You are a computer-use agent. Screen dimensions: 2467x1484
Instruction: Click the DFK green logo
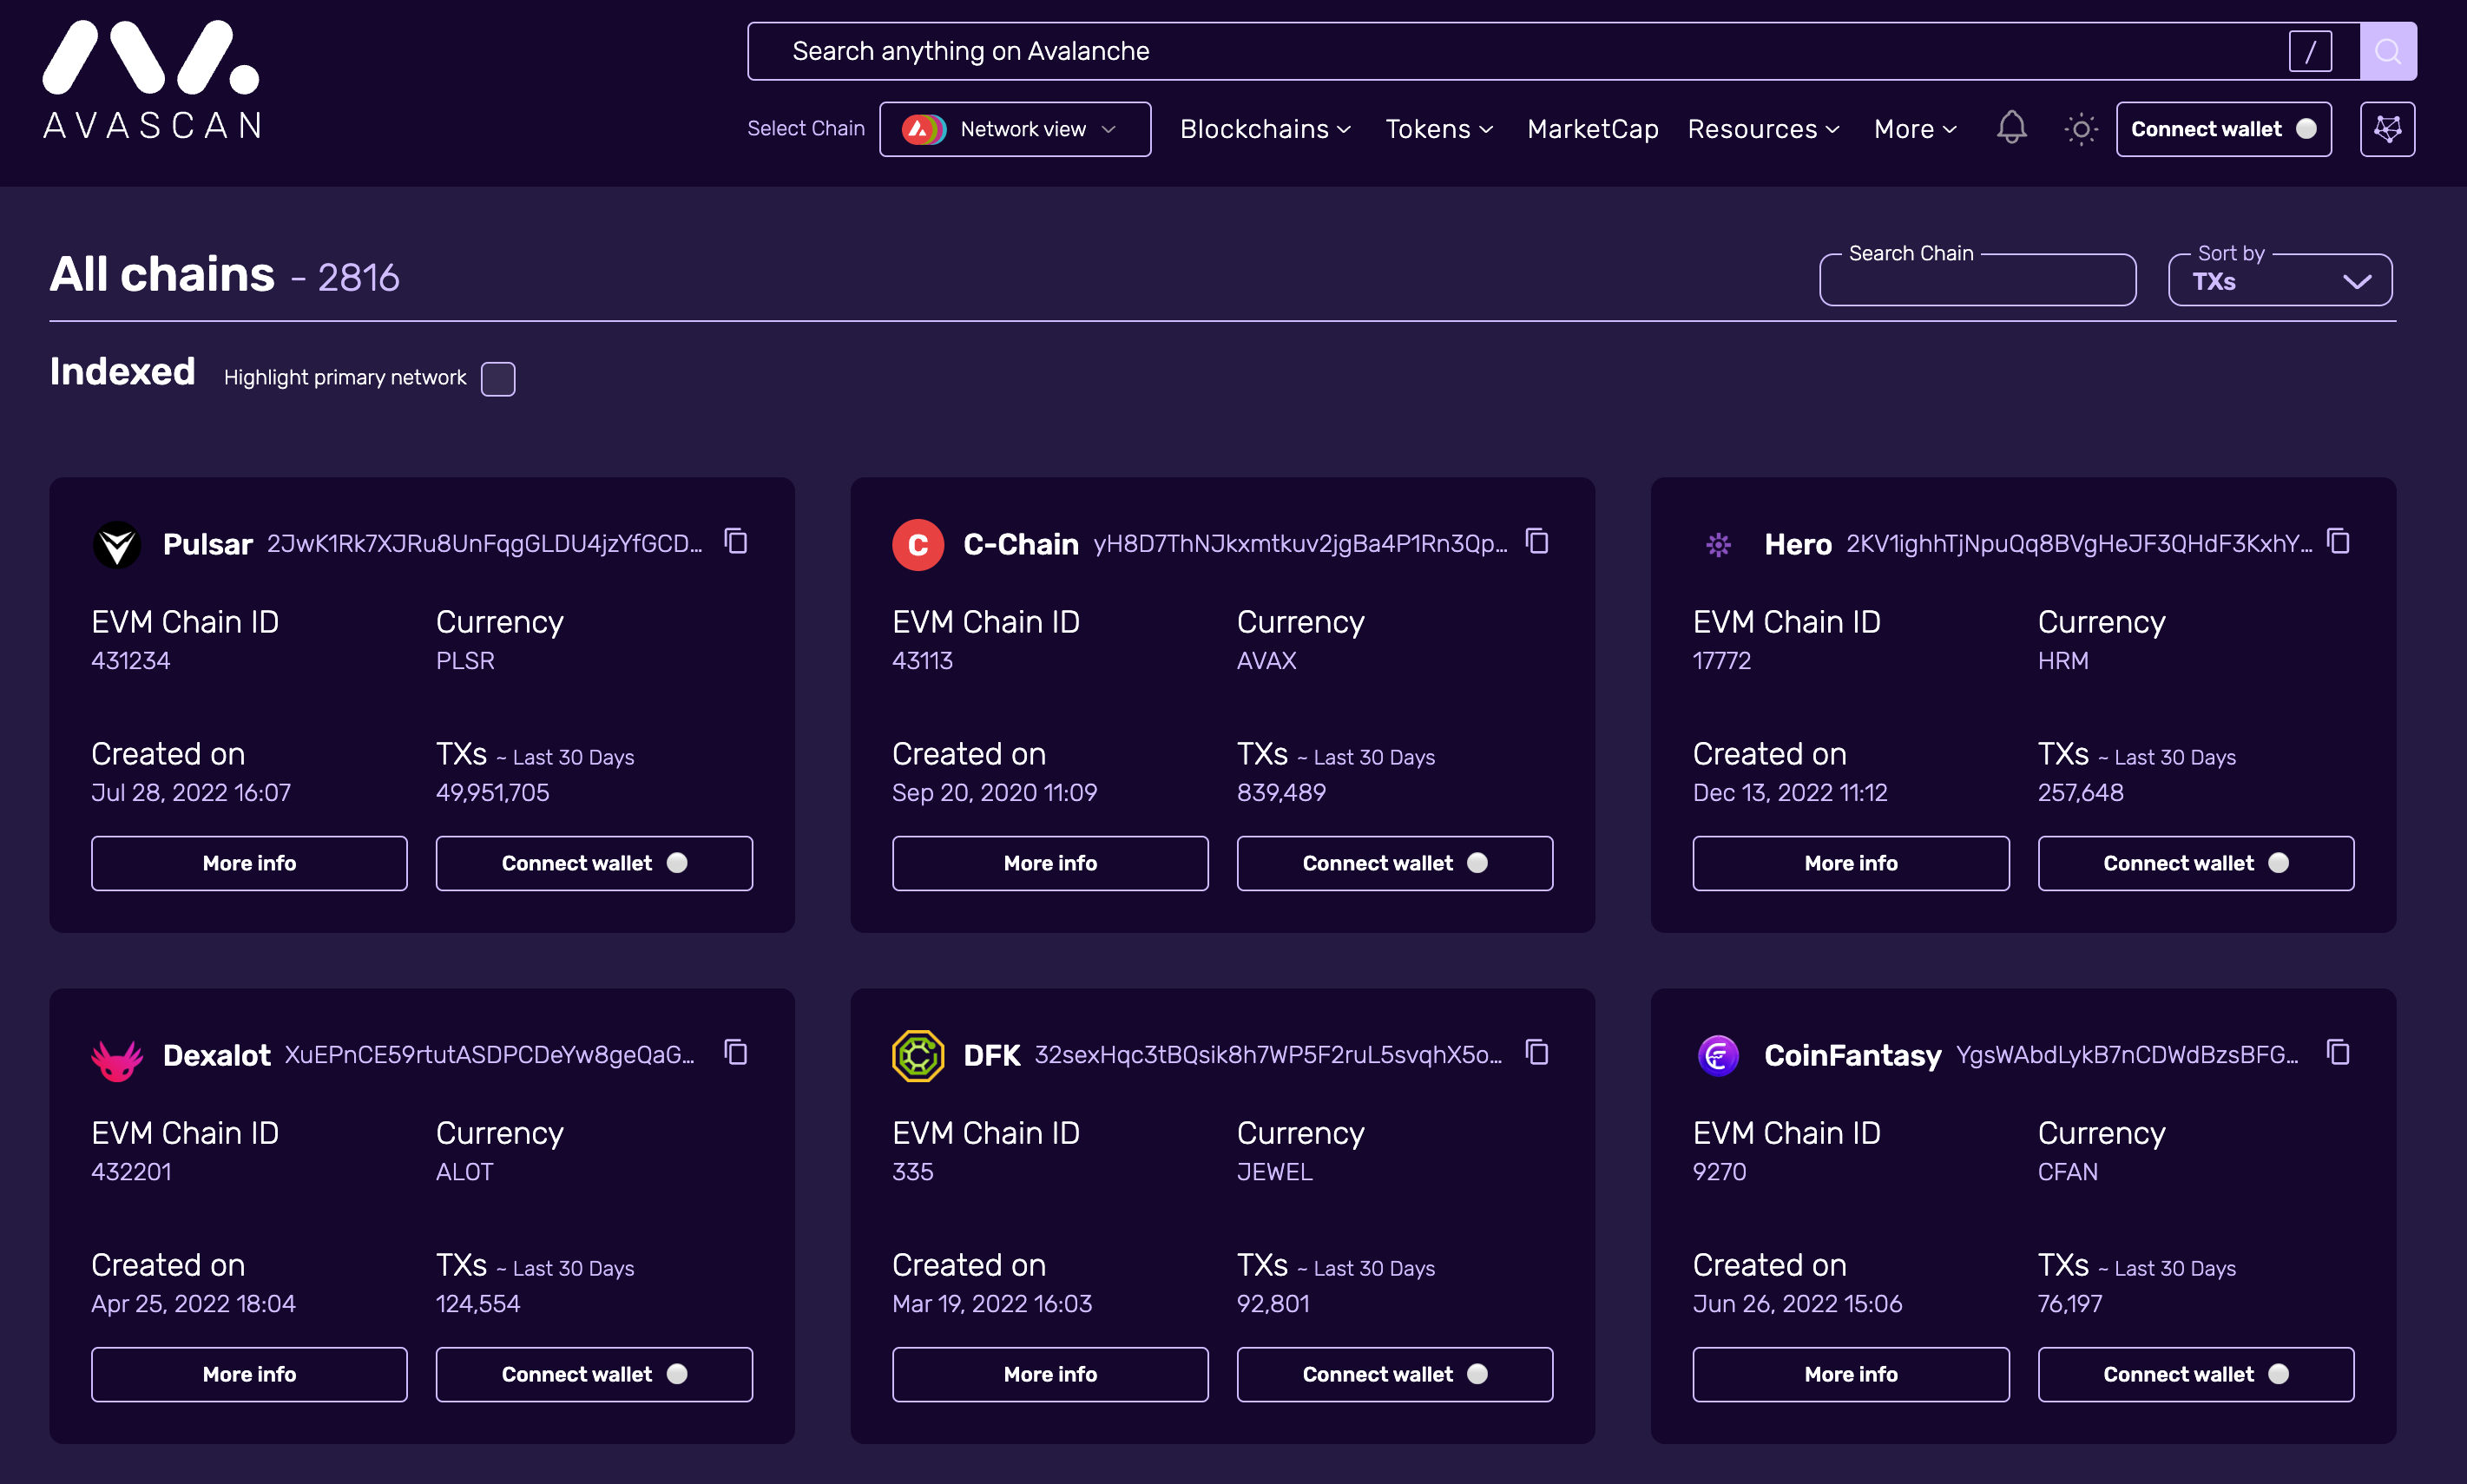918,1055
